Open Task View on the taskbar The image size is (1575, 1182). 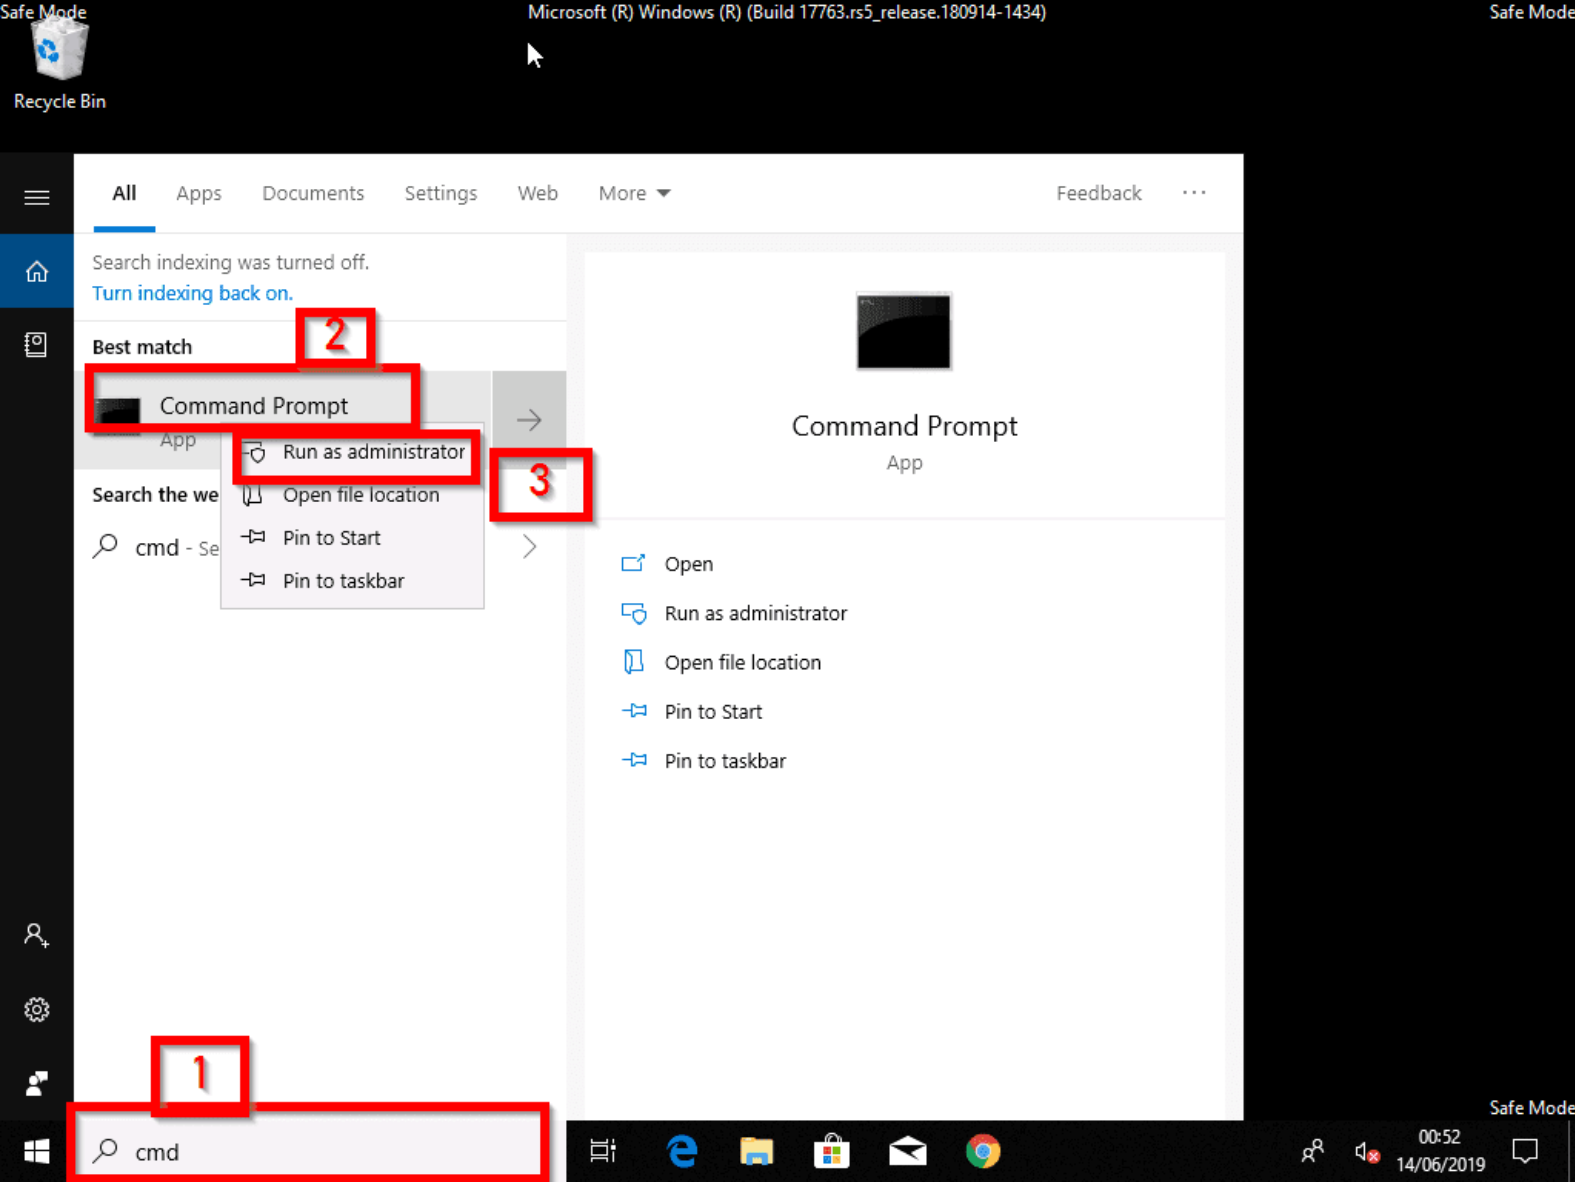pos(603,1152)
